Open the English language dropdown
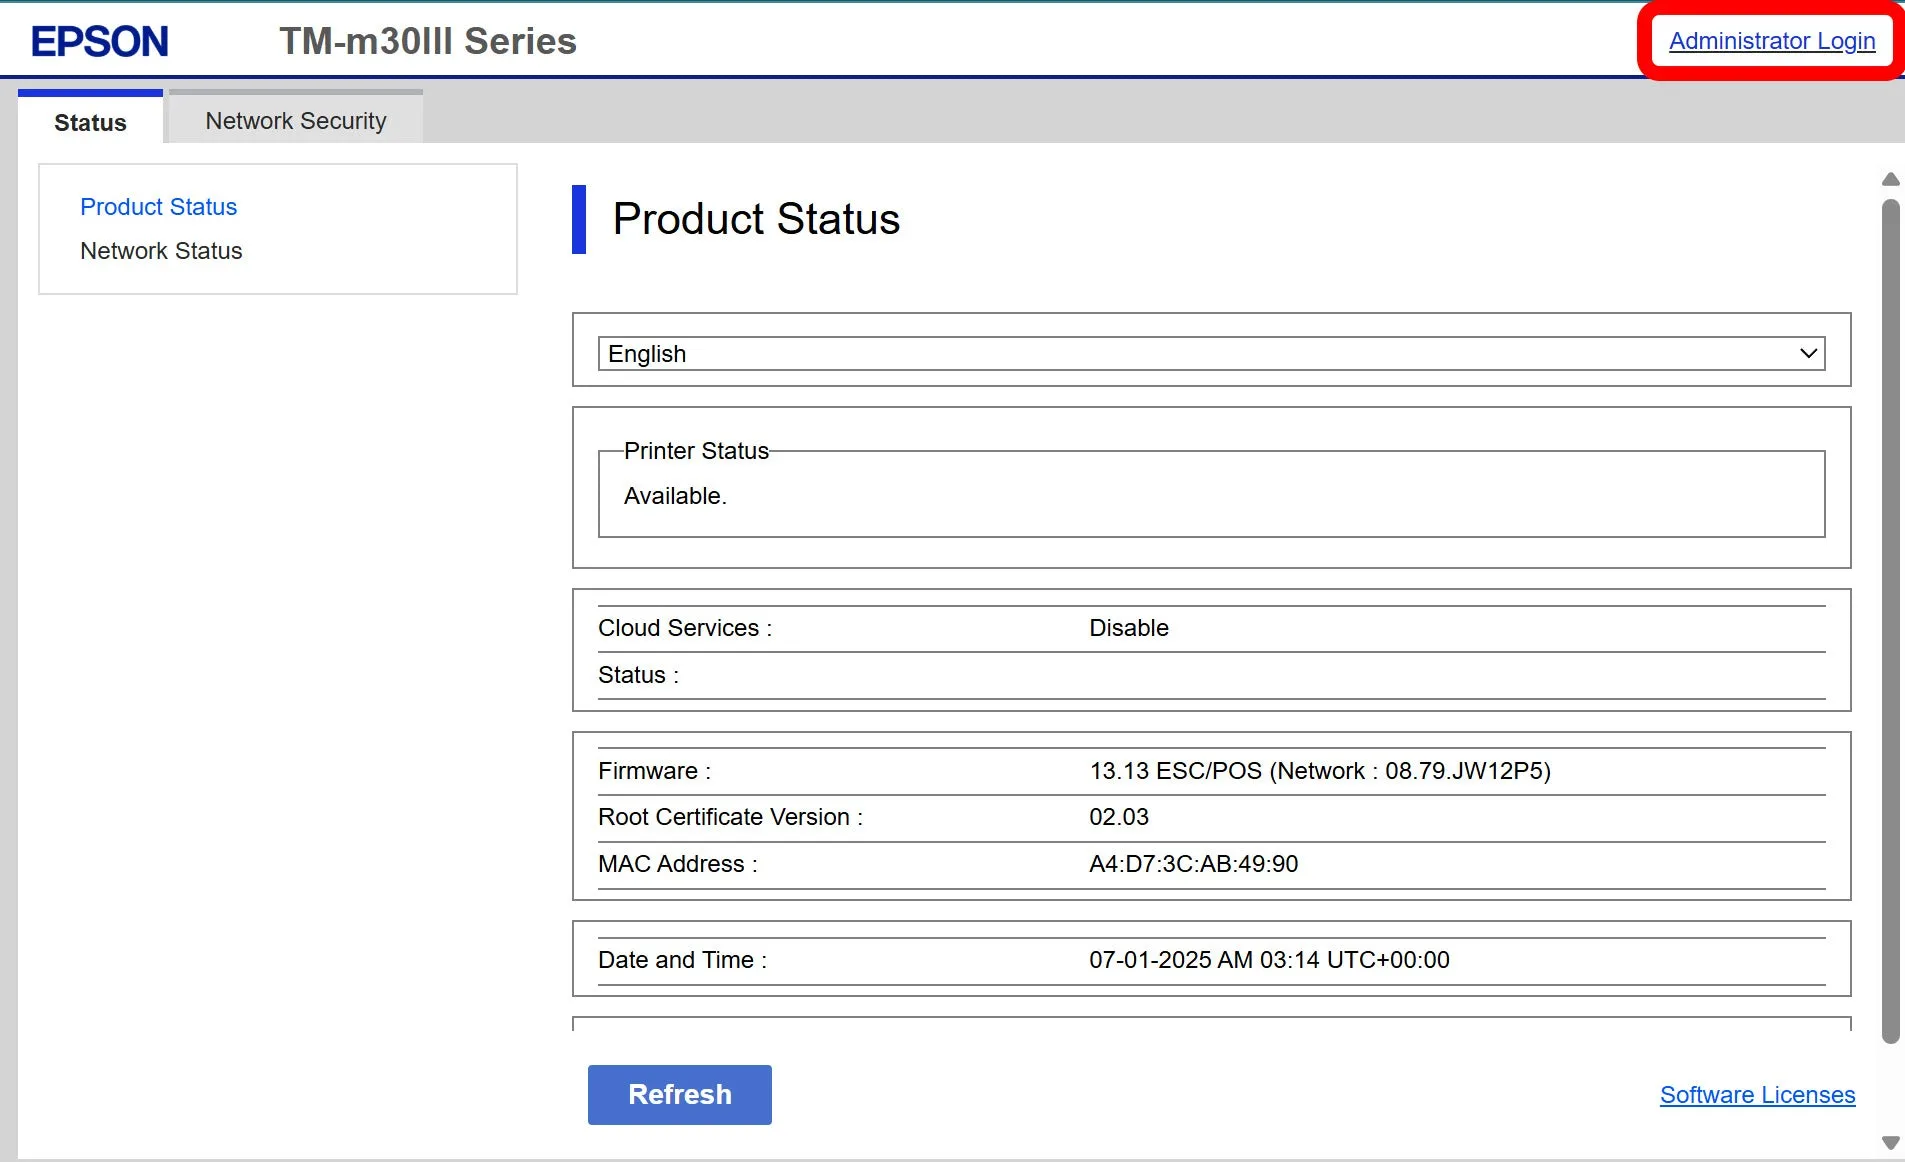 (1211, 353)
